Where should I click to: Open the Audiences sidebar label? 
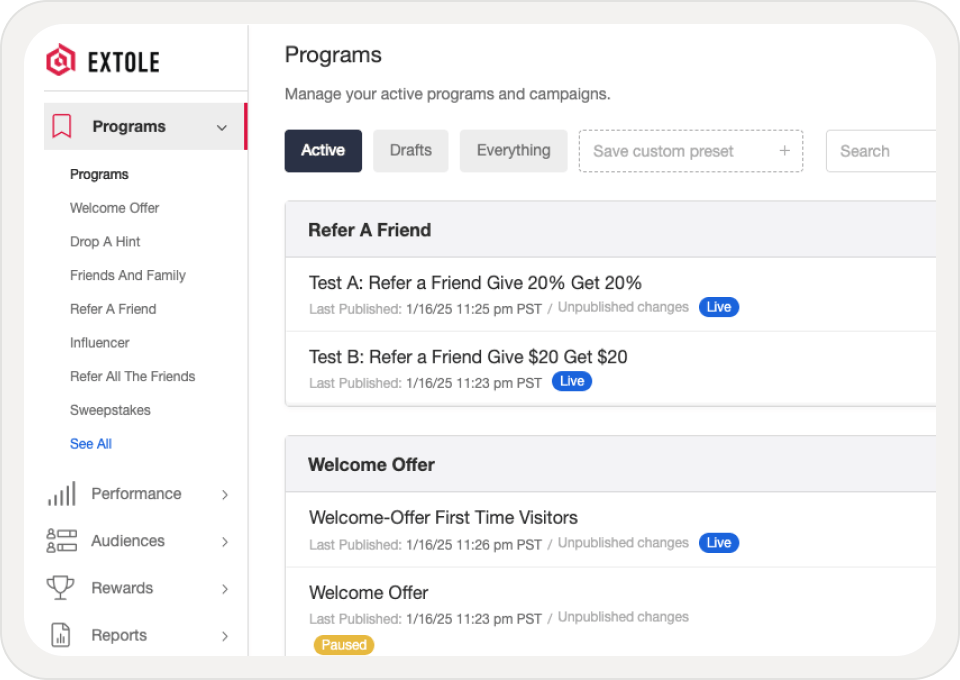click(128, 540)
